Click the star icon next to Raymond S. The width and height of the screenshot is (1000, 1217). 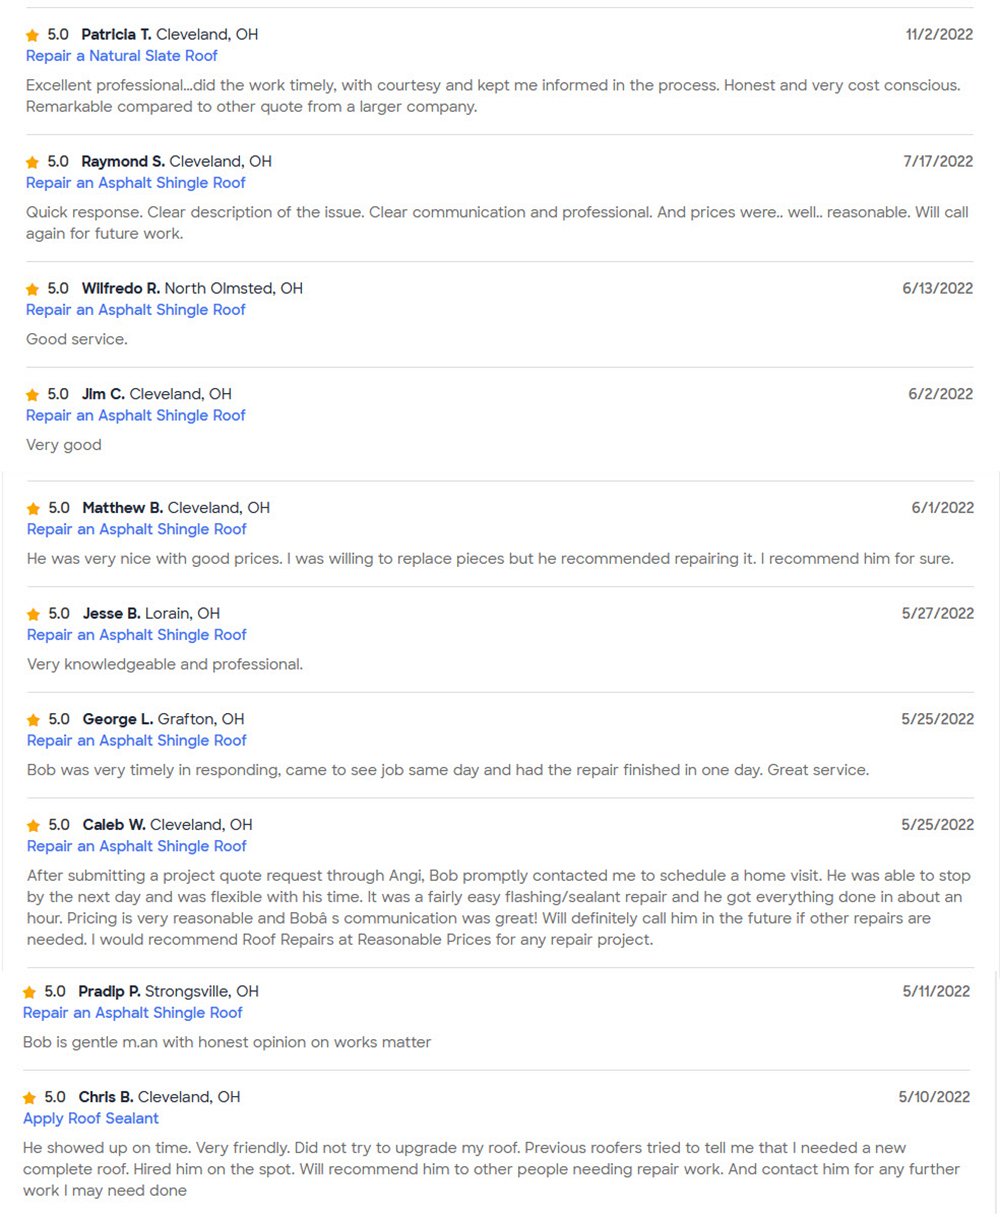point(32,162)
